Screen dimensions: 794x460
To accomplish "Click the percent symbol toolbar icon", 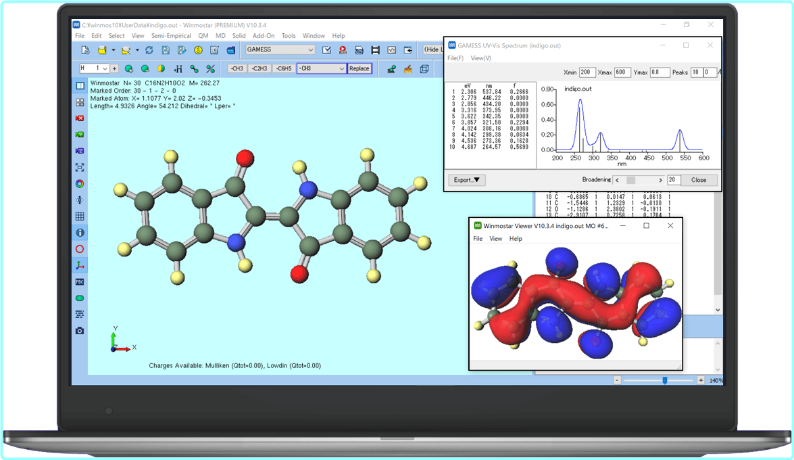I will tap(210, 68).
